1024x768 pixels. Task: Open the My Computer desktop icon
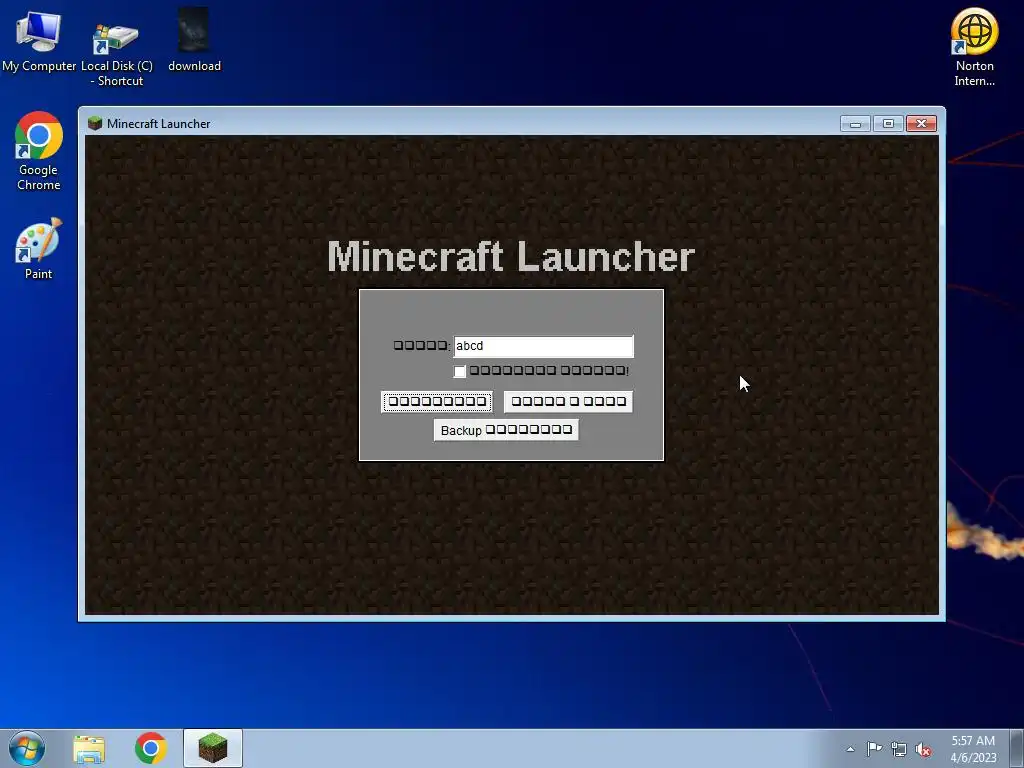pyautogui.click(x=39, y=40)
